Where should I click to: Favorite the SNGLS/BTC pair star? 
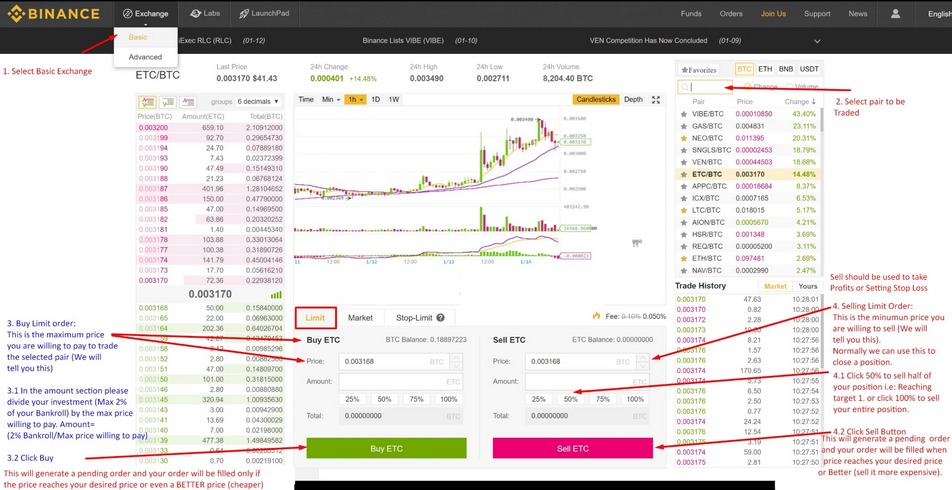[684, 150]
